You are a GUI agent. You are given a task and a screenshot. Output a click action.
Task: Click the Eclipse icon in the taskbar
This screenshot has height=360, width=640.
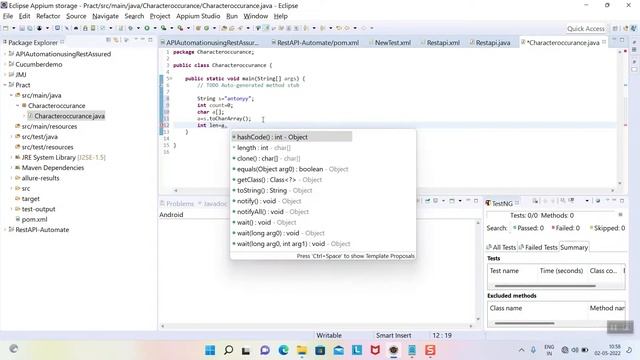[393, 350]
